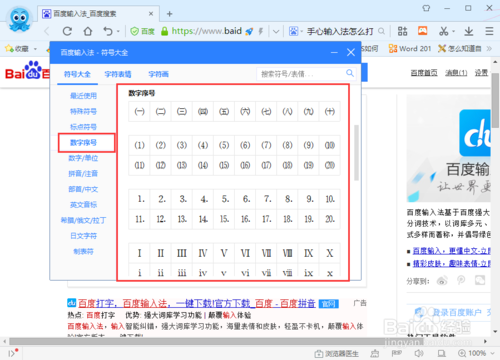This screenshot has height=360, width=500.
Task: Select 制表符 category
Action: click(x=83, y=251)
